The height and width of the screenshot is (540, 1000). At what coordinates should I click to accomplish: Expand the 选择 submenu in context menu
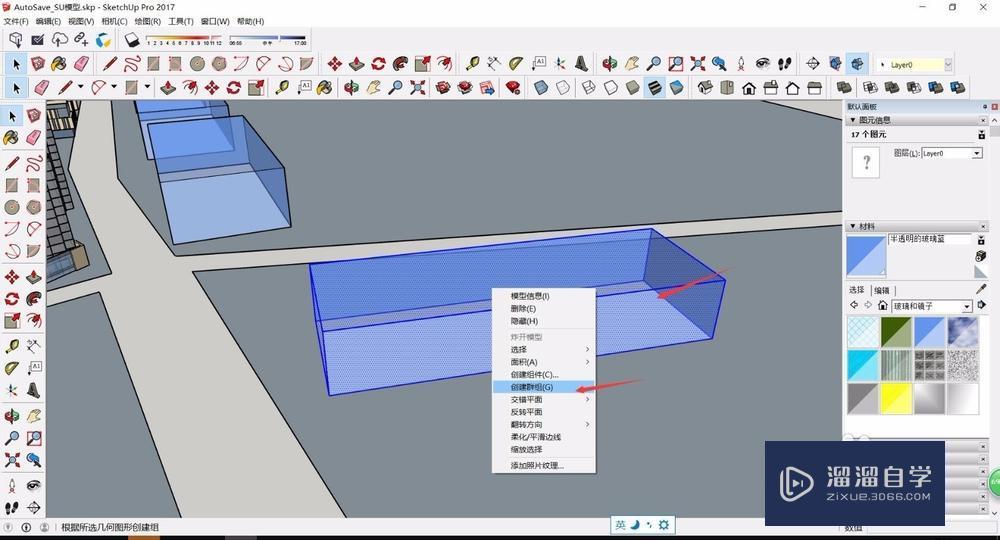point(543,349)
